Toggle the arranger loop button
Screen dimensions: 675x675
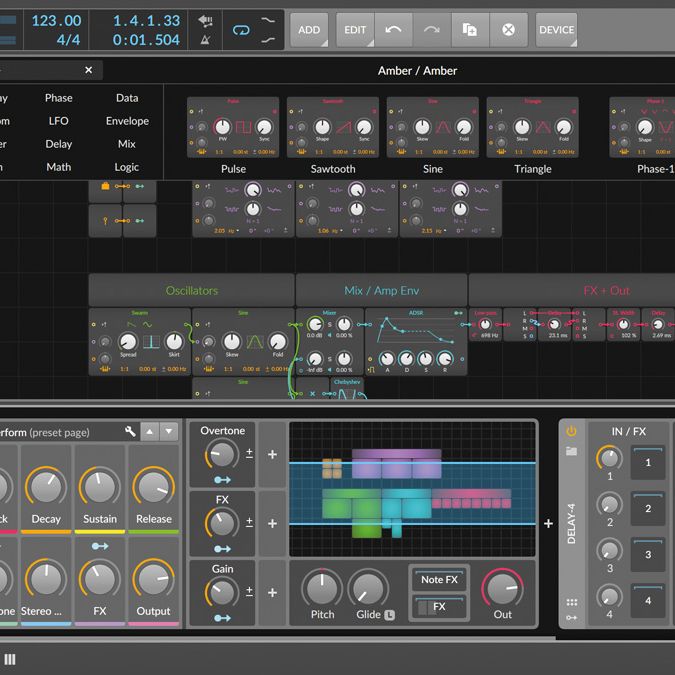click(x=241, y=30)
